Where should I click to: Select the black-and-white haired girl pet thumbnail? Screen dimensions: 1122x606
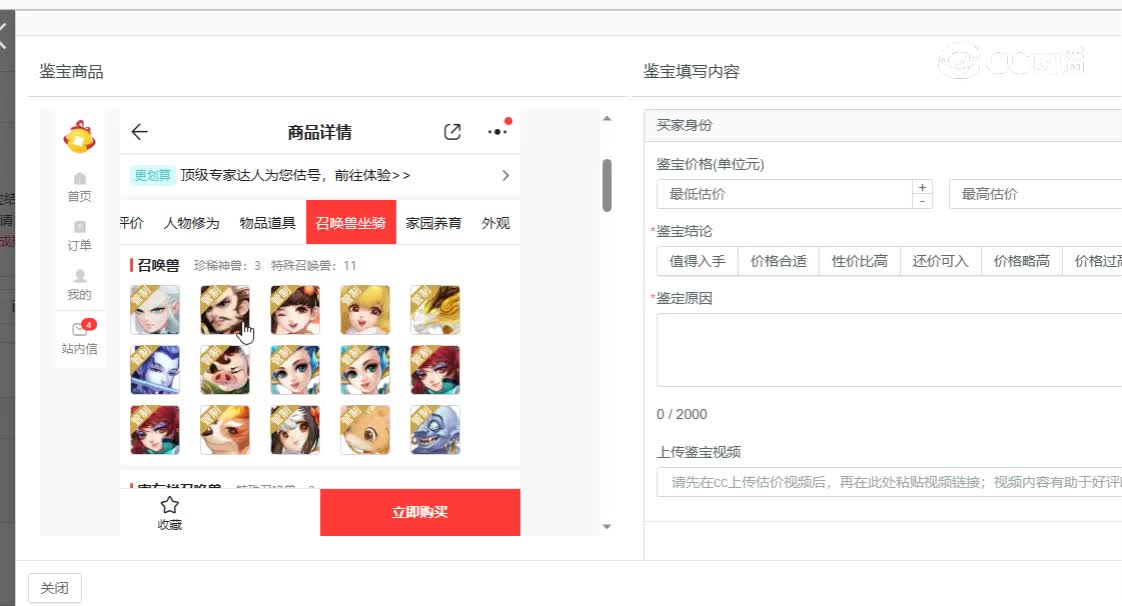pyautogui.click(x=295, y=430)
